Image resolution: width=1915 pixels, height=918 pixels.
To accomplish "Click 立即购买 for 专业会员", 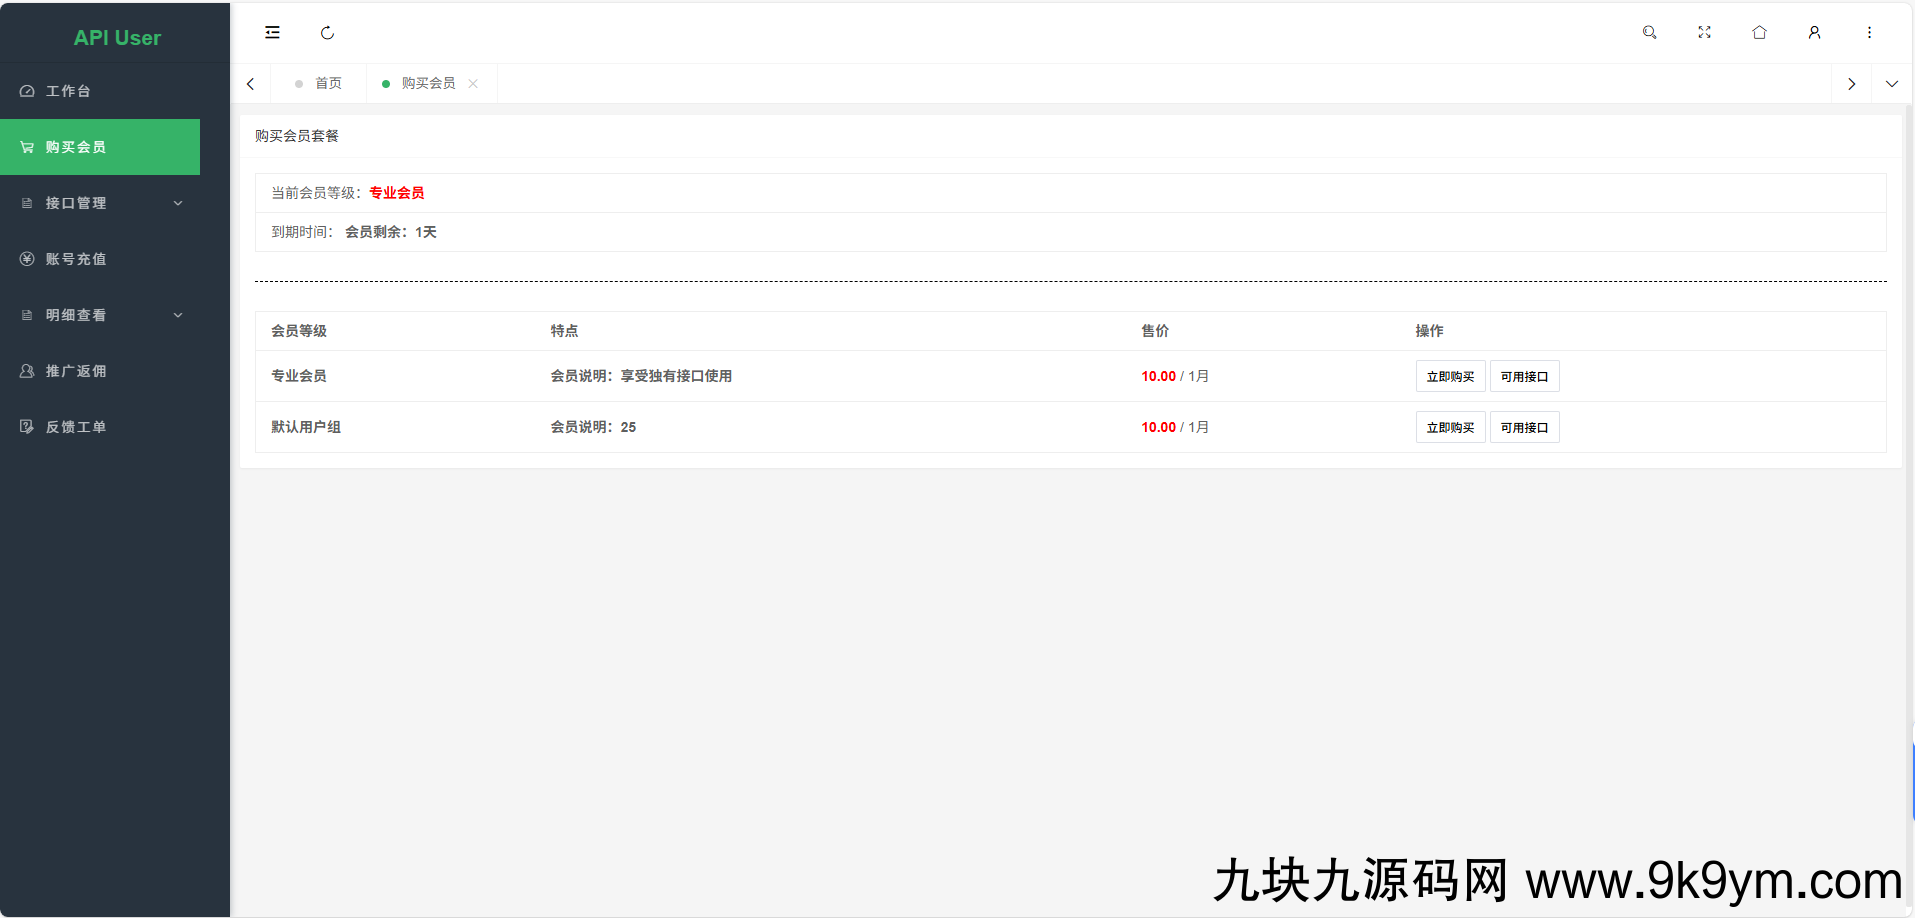I will 1450,377.
